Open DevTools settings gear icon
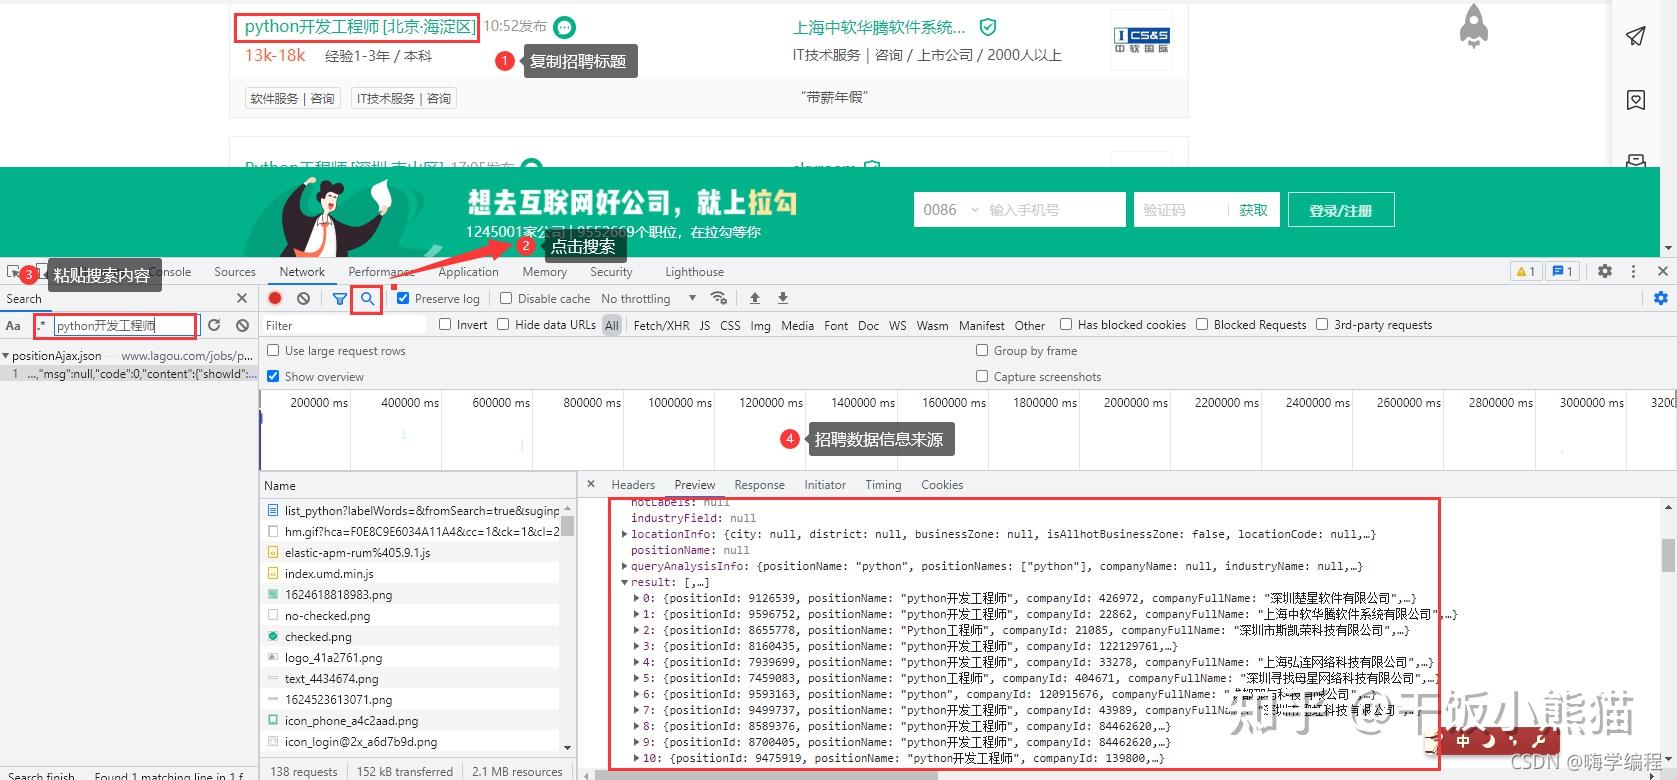Image resolution: width=1677 pixels, height=780 pixels. pyautogui.click(x=1605, y=271)
